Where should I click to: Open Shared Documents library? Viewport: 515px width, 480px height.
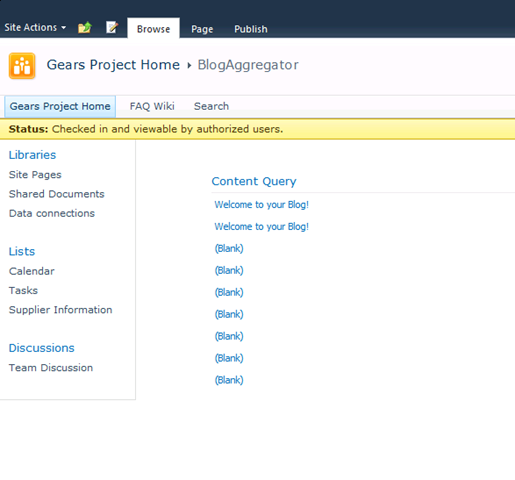[57, 194]
